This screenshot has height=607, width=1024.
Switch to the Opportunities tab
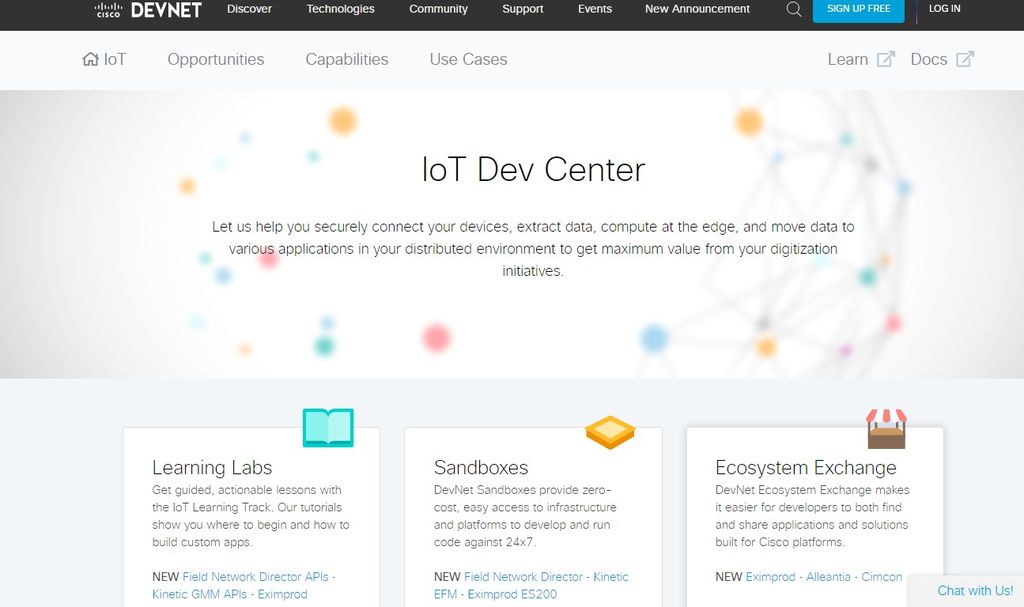[x=216, y=59]
